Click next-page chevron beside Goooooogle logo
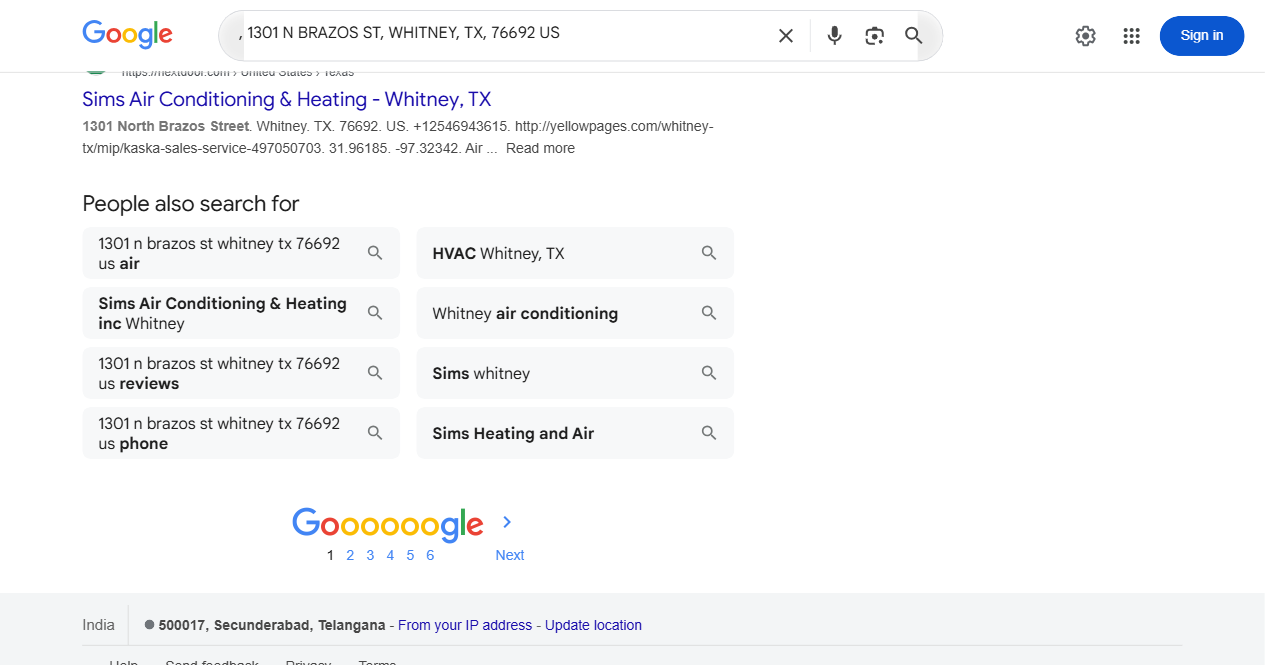This screenshot has height=665, width=1280. [507, 522]
